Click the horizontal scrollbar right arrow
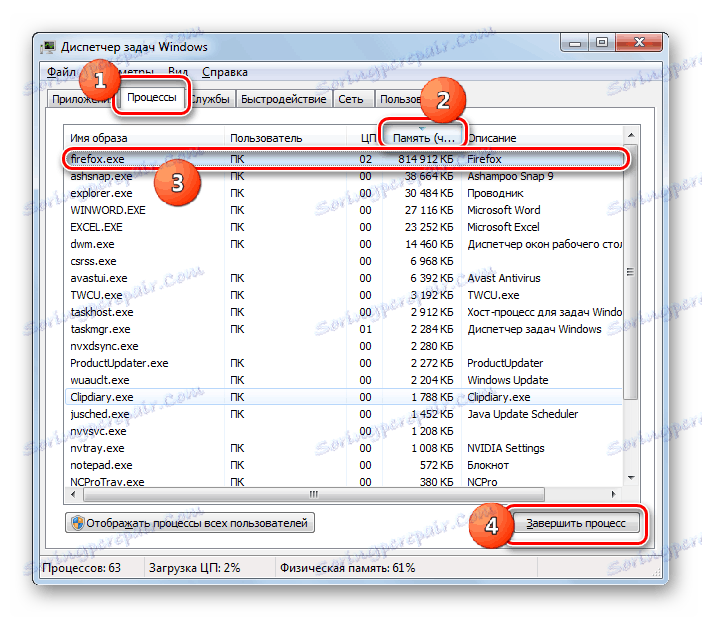Viewport: 702px width, 618px height. point(613,494)
